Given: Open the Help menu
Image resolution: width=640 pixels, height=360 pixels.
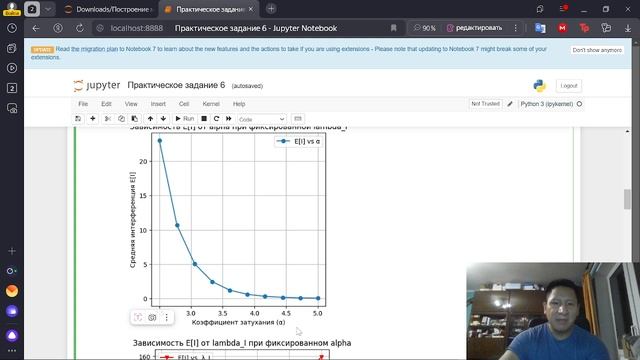Looking at the screenshot, I should tap(239, 104).
